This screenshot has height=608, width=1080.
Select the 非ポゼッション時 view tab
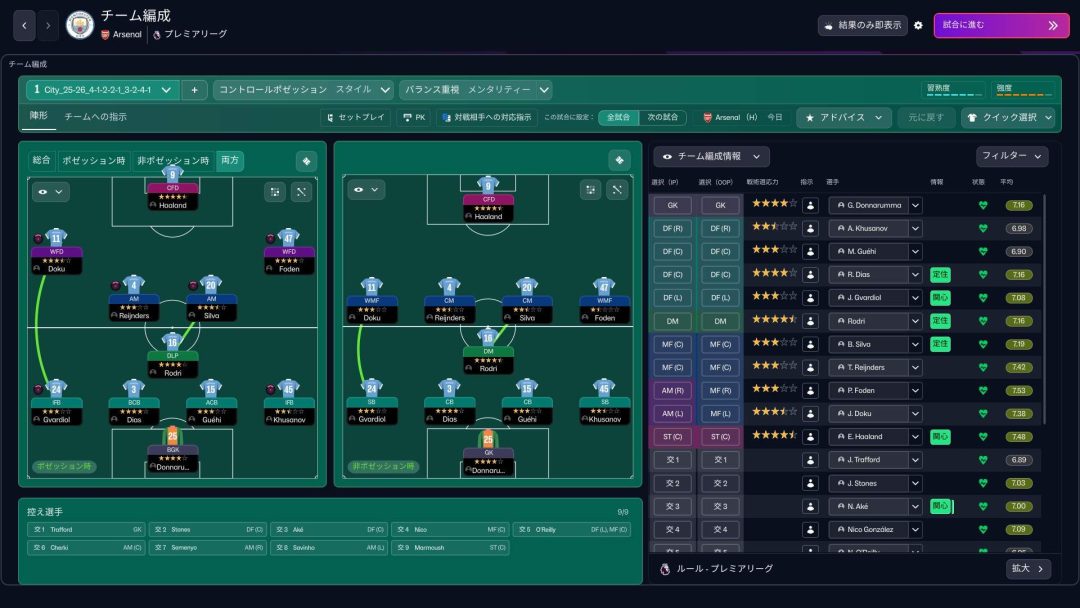coord(174,160)
